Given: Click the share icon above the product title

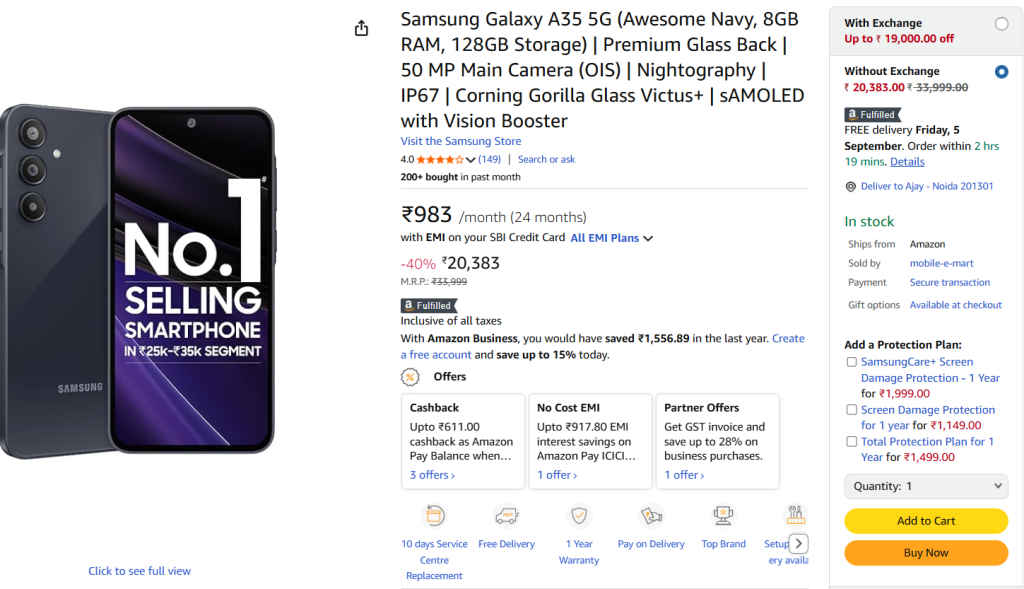Looking at the screenshot, I should [361, 28].
